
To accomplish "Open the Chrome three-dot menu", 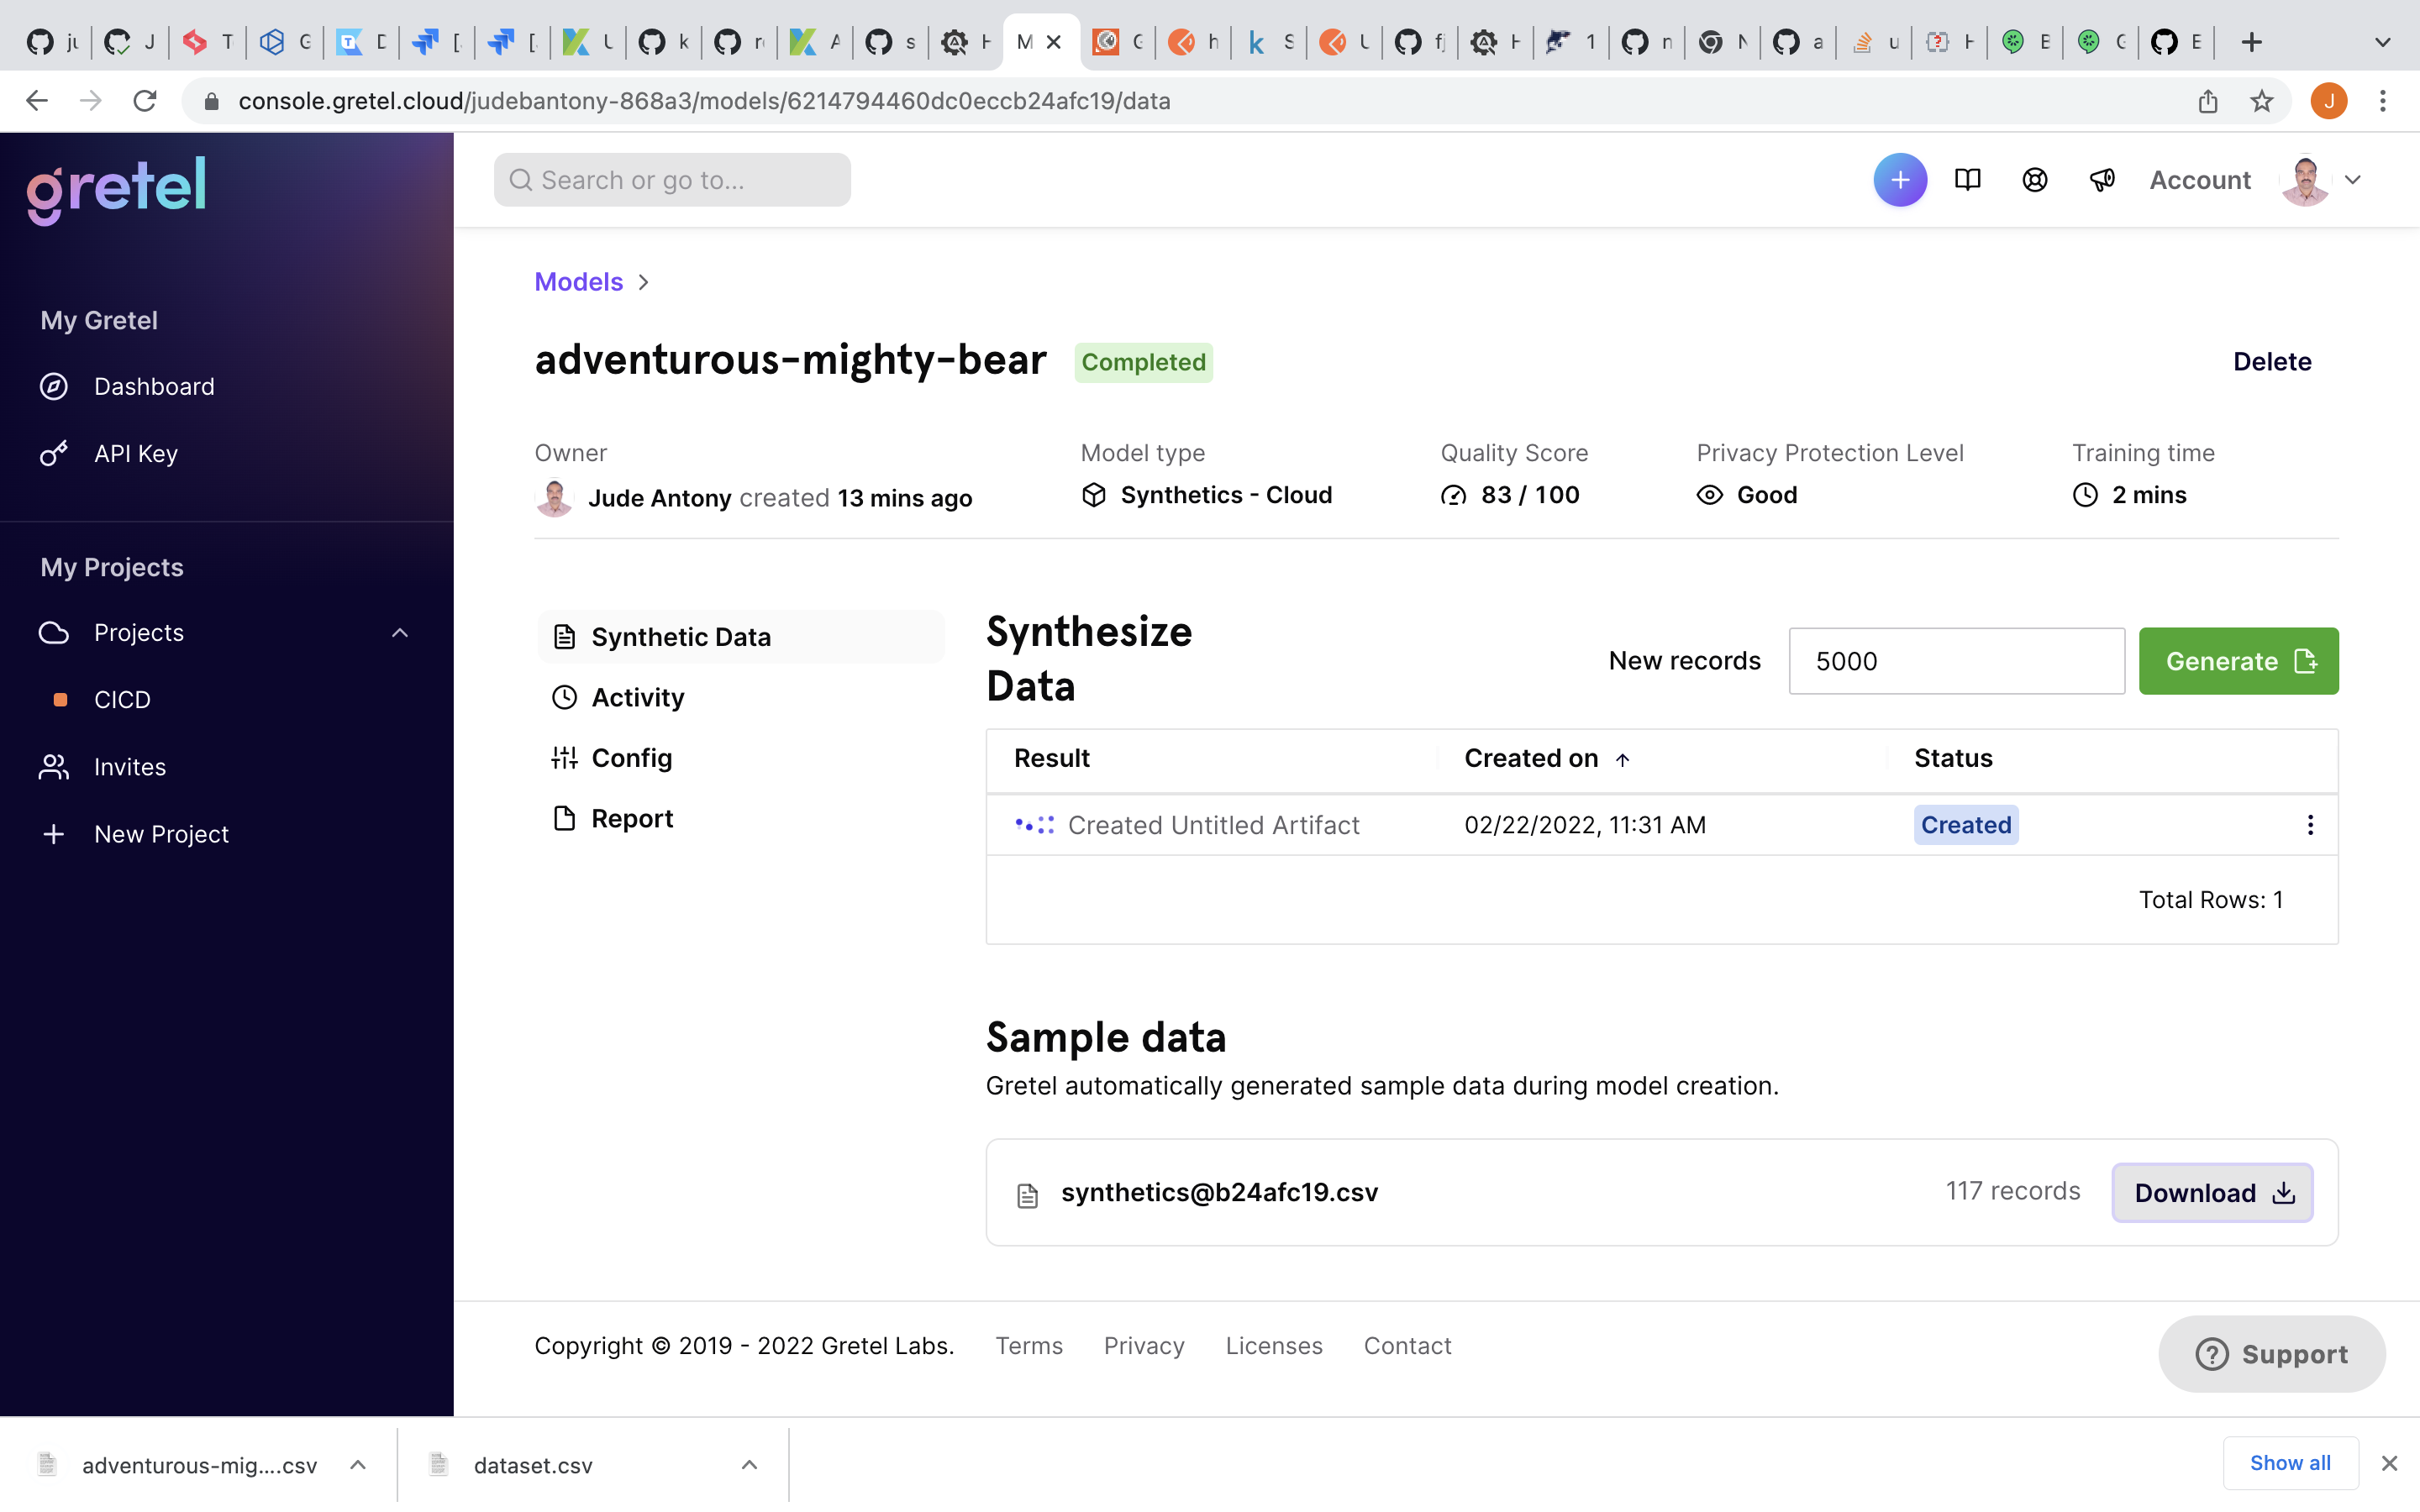I will [2383, 101].
